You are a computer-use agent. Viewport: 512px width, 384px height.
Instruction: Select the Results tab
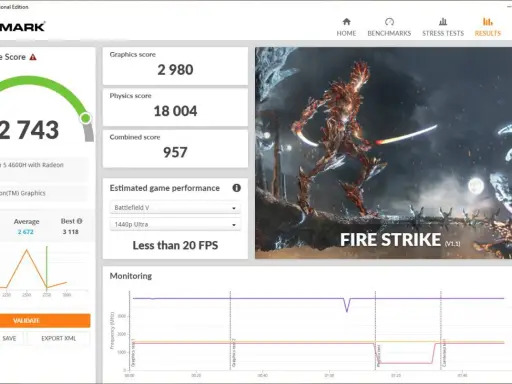click(x=488, y=27)
